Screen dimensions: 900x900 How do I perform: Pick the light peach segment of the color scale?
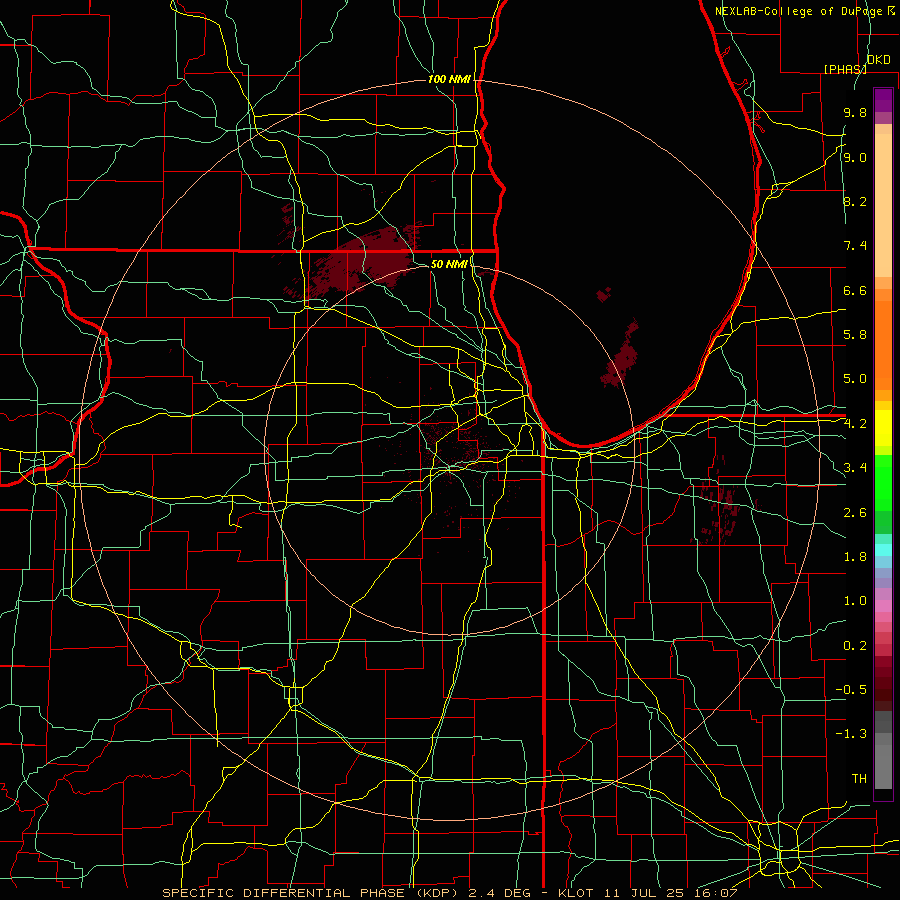883,206
